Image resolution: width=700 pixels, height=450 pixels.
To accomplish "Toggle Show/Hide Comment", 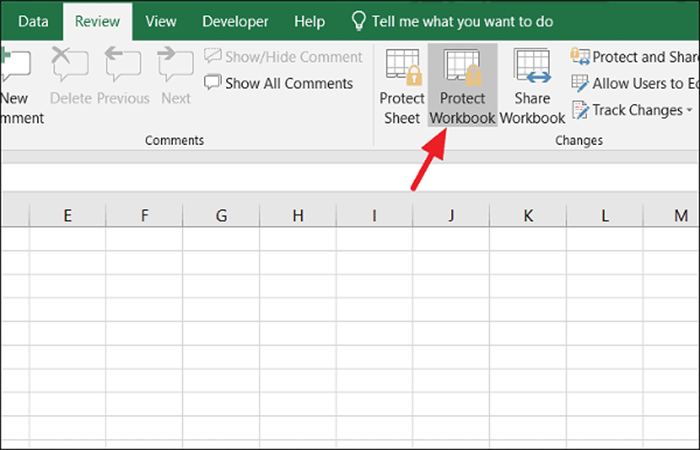I will [x=283, y=57].
